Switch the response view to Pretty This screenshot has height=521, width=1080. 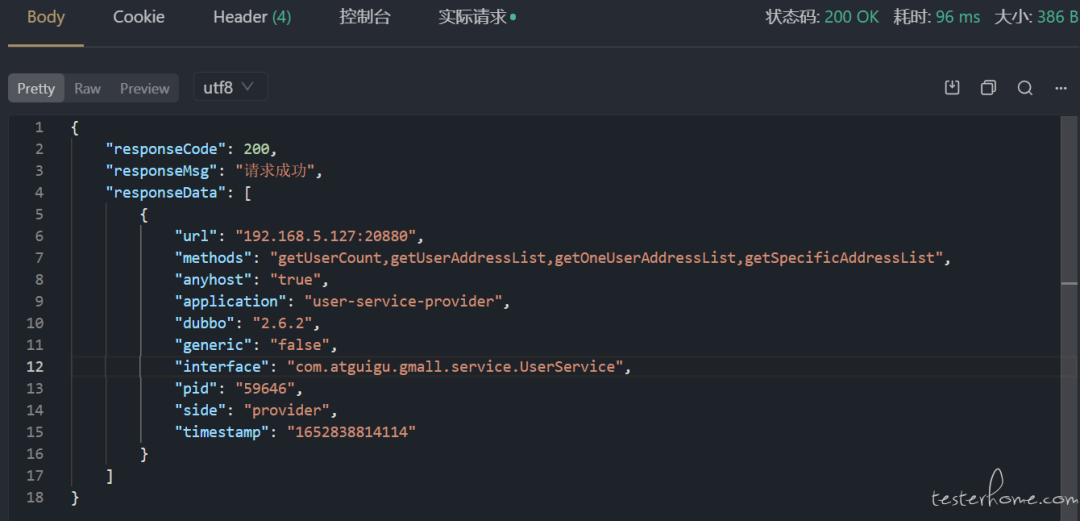point(36,88)
